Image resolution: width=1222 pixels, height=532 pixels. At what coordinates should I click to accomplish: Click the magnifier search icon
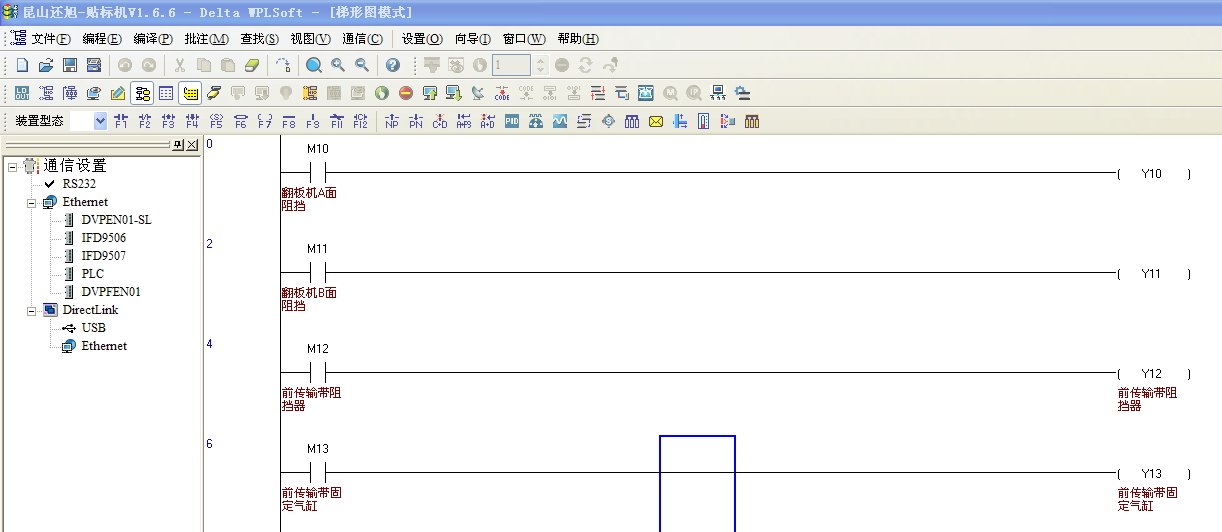314,65
